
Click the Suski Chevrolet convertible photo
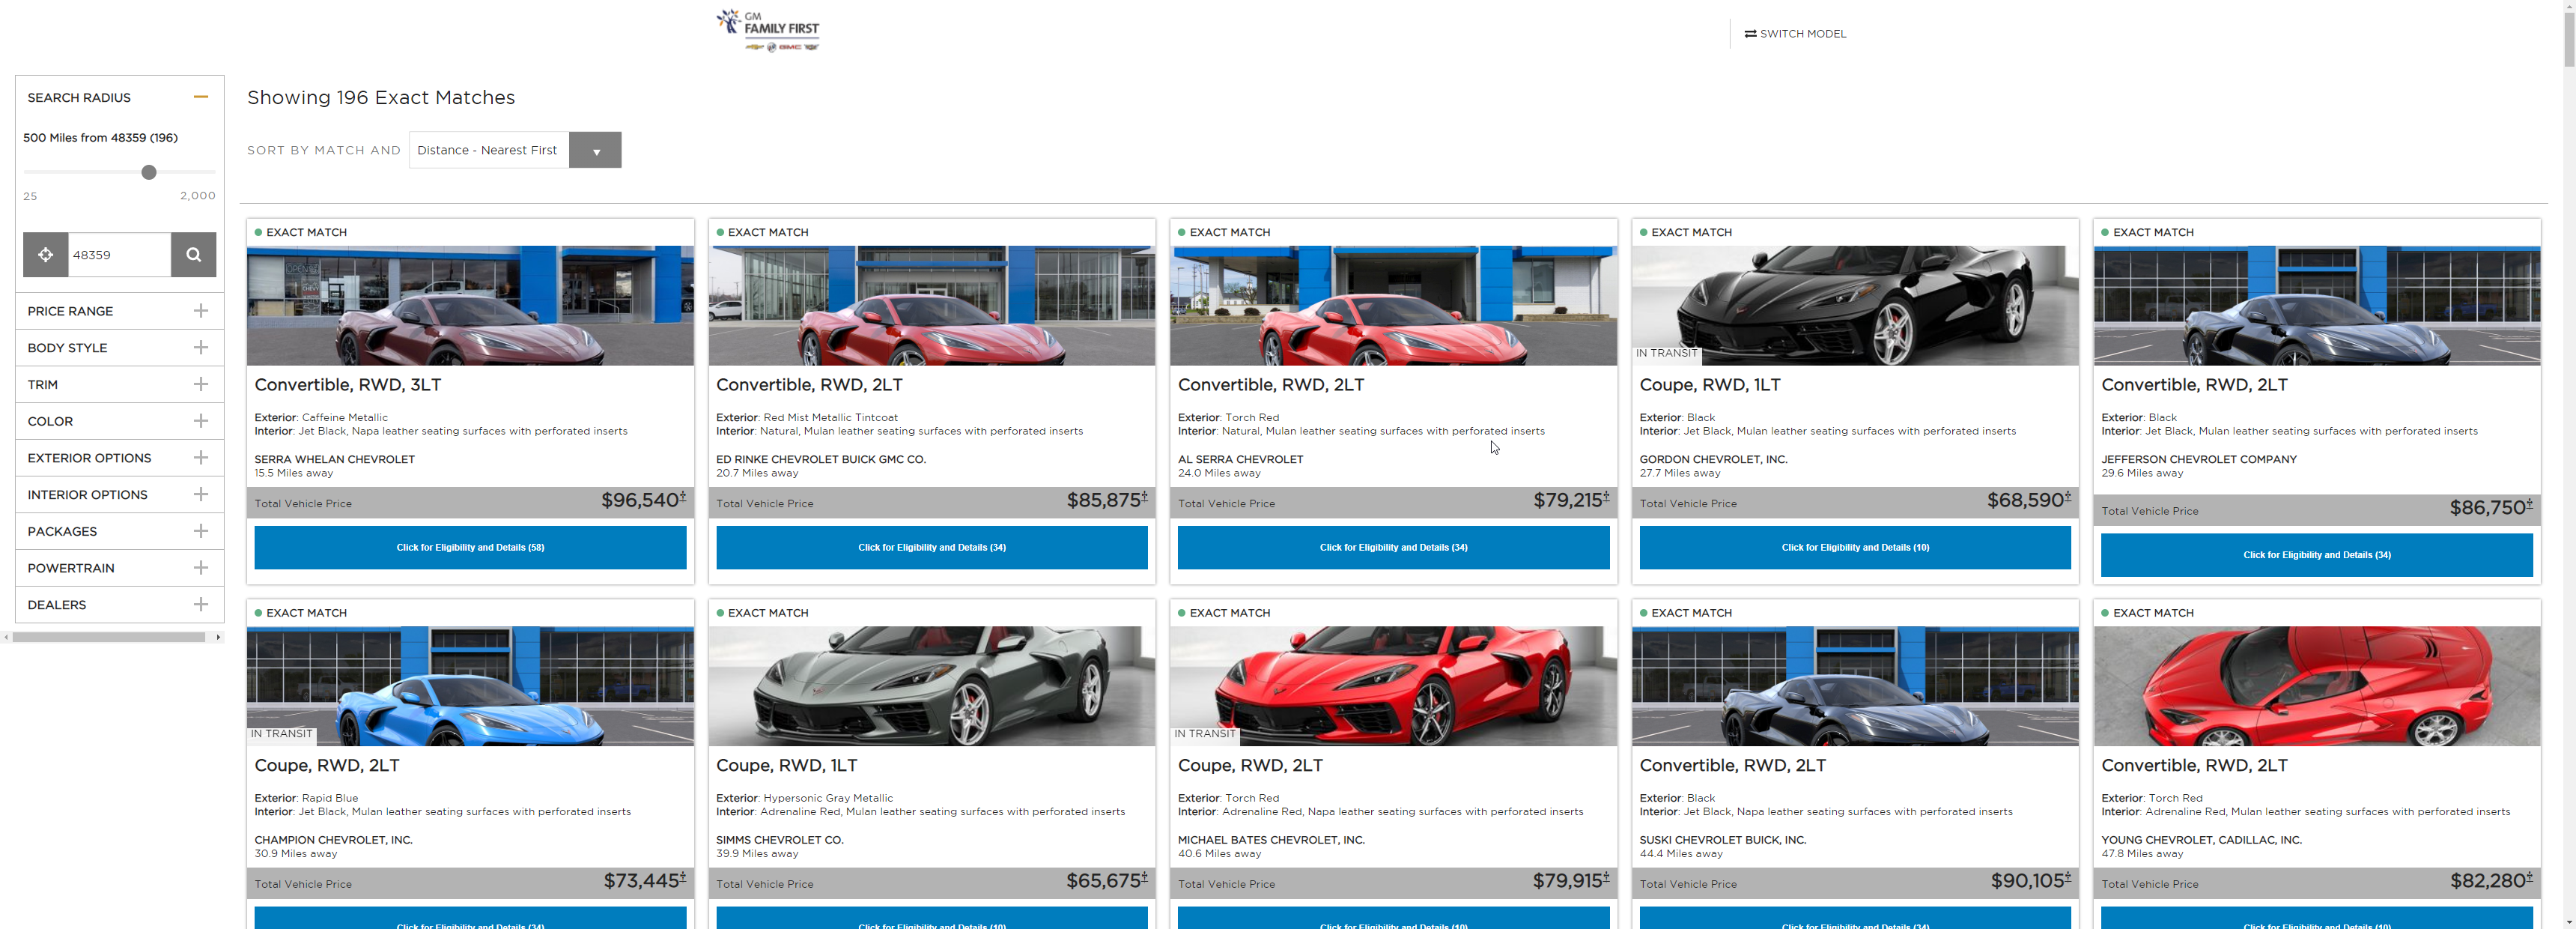tap(1855, 686)
